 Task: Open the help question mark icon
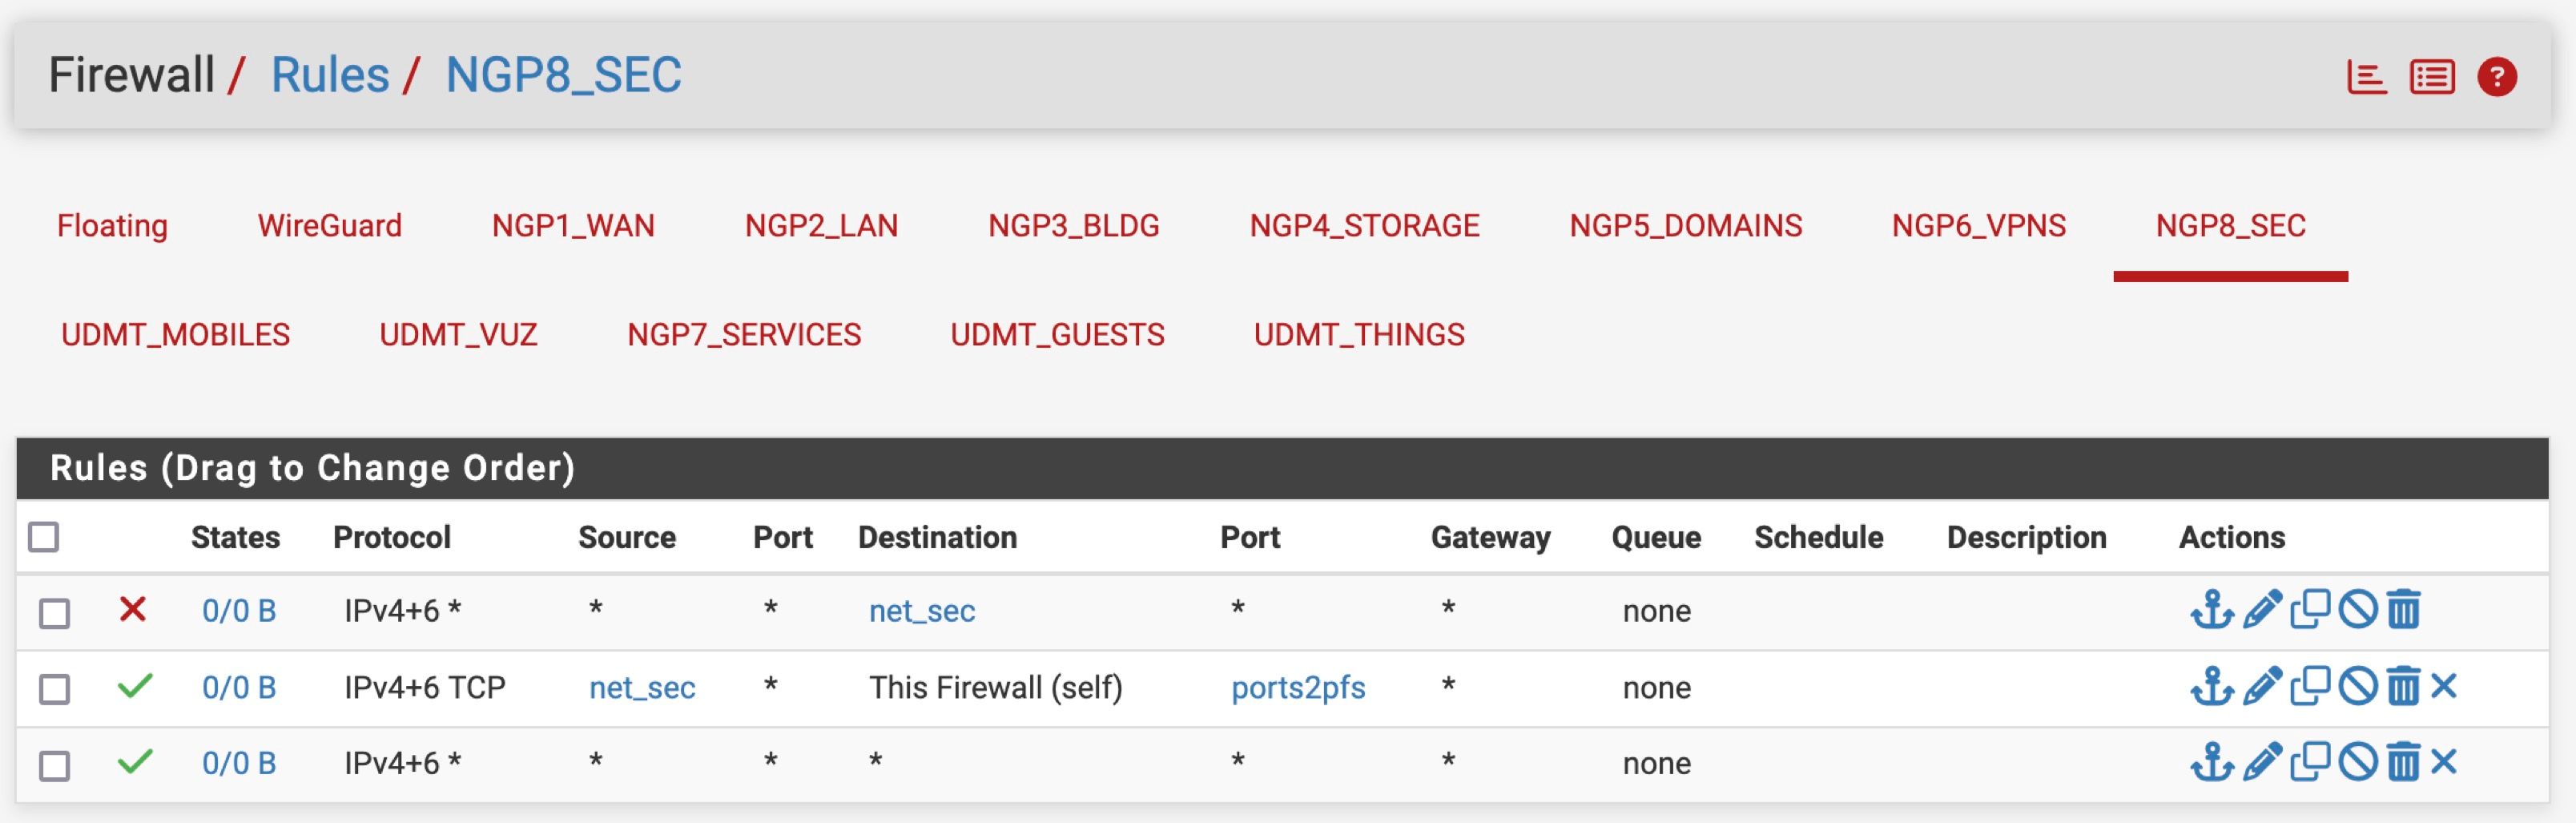[2496, 77]
